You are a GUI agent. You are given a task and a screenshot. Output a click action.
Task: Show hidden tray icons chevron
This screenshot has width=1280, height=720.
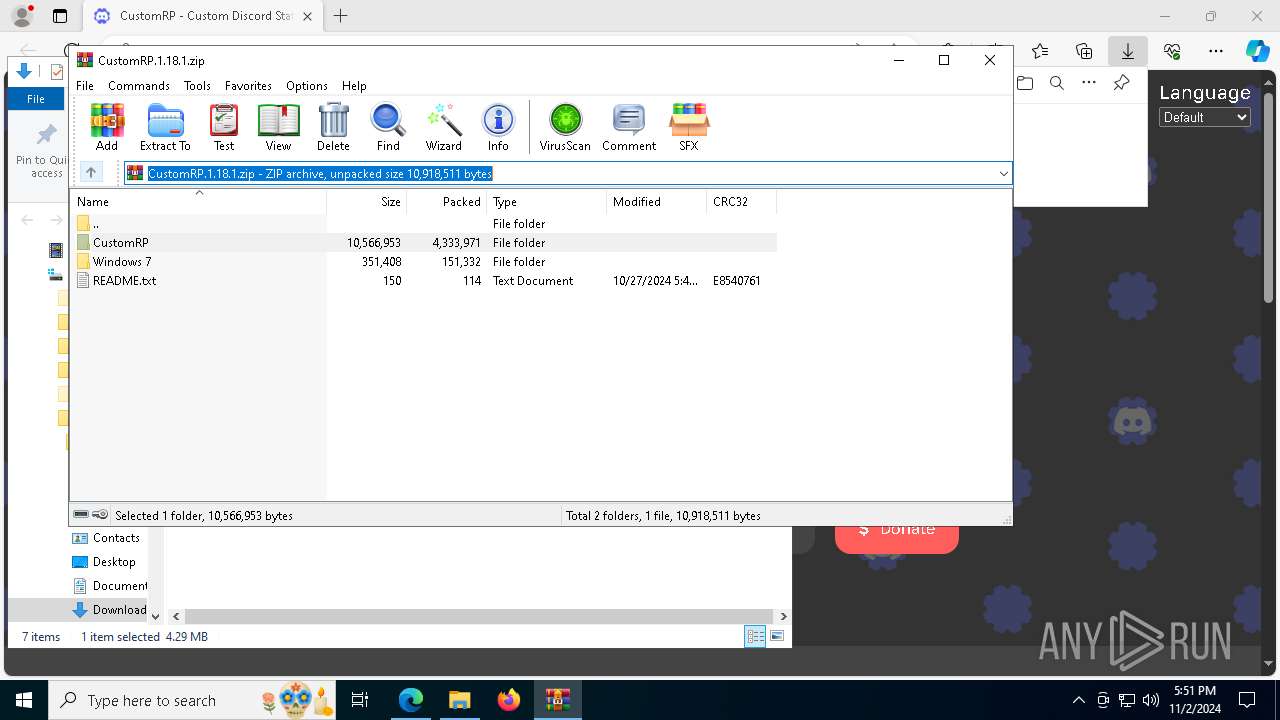[x=1078, y=700]
